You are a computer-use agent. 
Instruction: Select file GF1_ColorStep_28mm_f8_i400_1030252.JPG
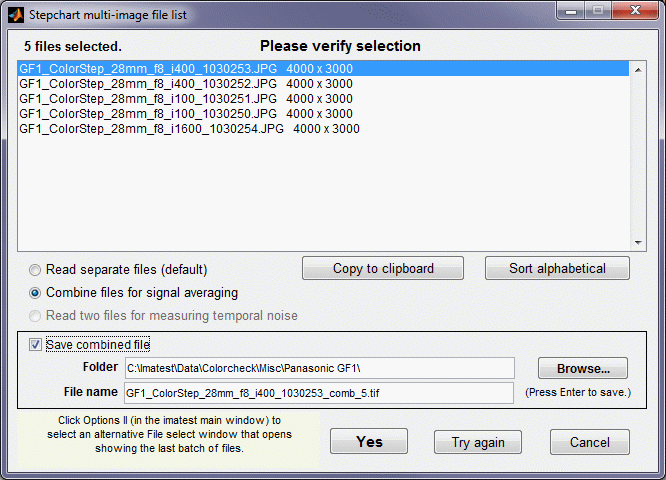click(x=323, y=84)
